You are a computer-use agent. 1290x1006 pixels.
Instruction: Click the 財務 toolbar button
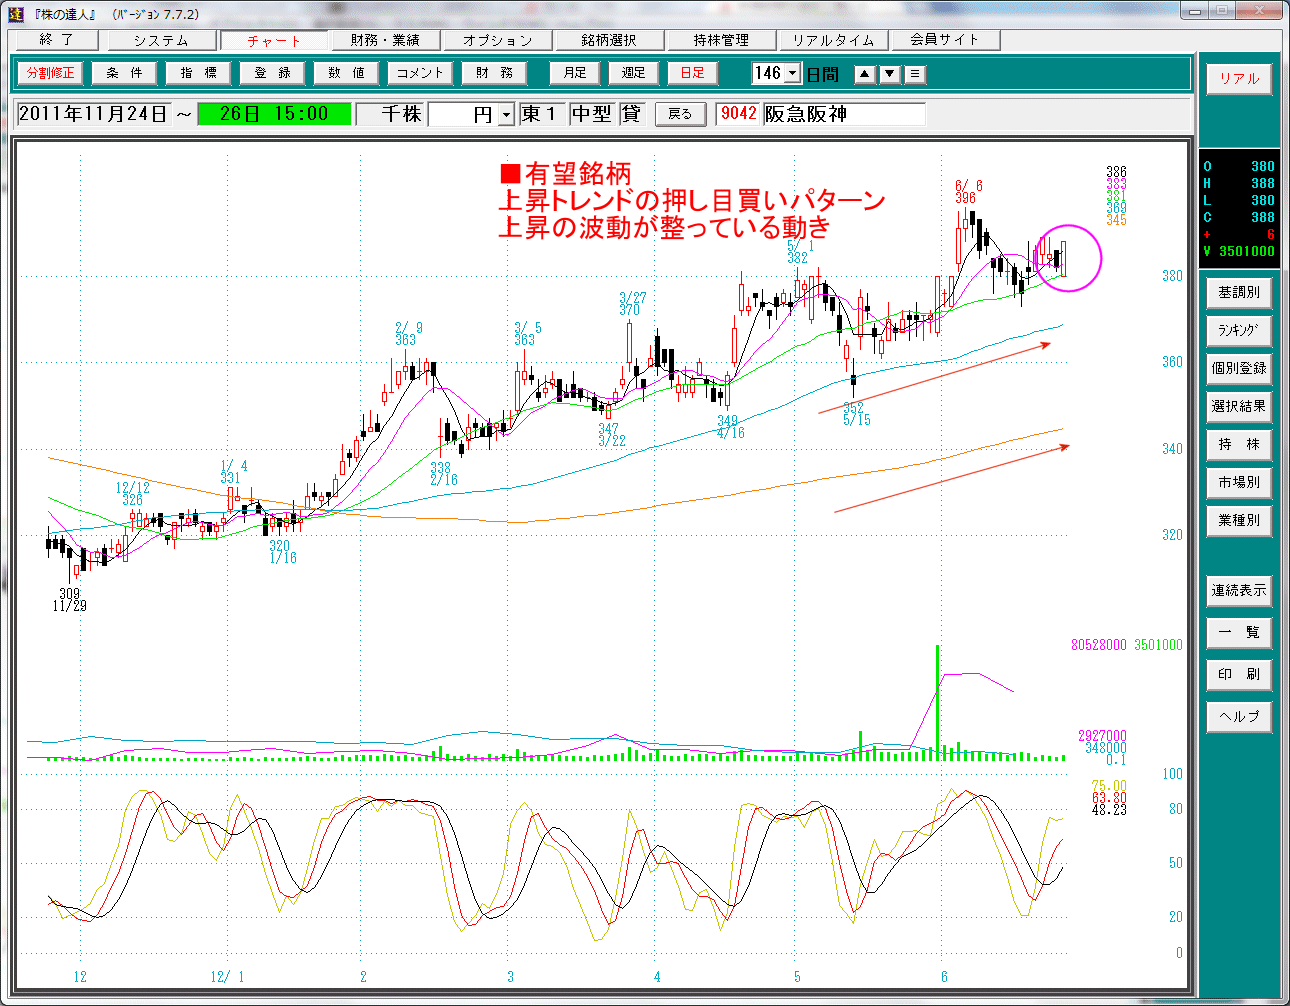tap(494, 73)
